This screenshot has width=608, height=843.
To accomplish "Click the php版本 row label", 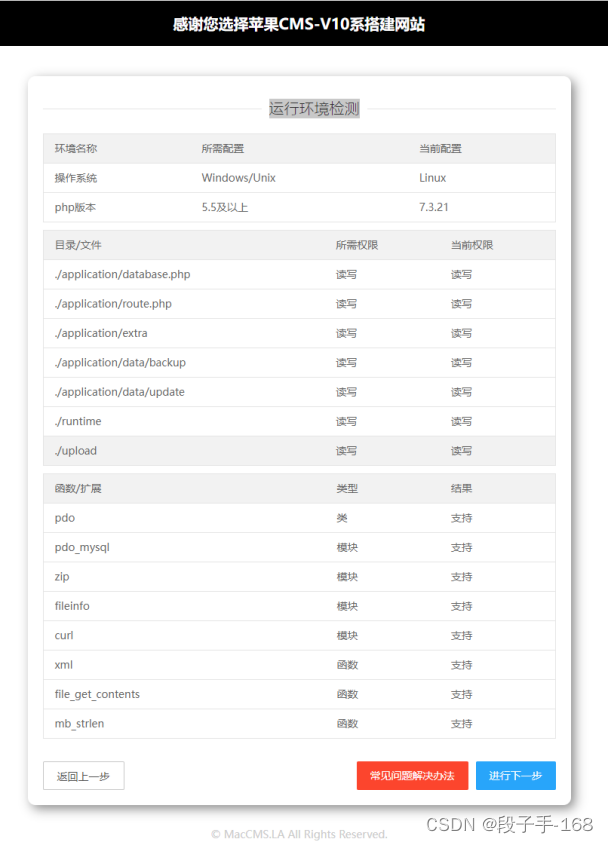I will 75,208.
